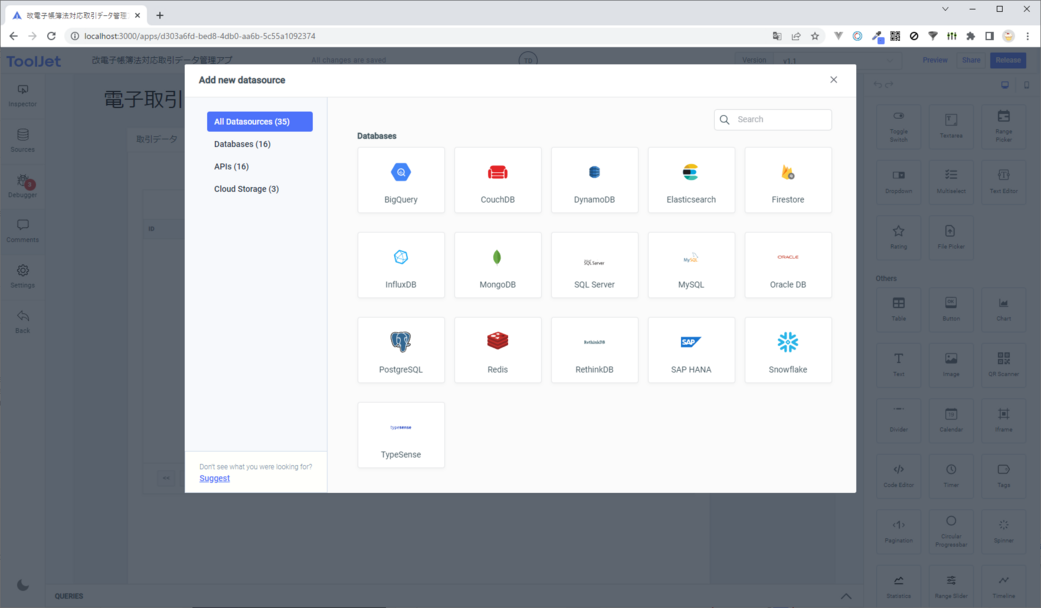
Task: Choose the InfluxDB datasource card
Action: tap(401, 265)
